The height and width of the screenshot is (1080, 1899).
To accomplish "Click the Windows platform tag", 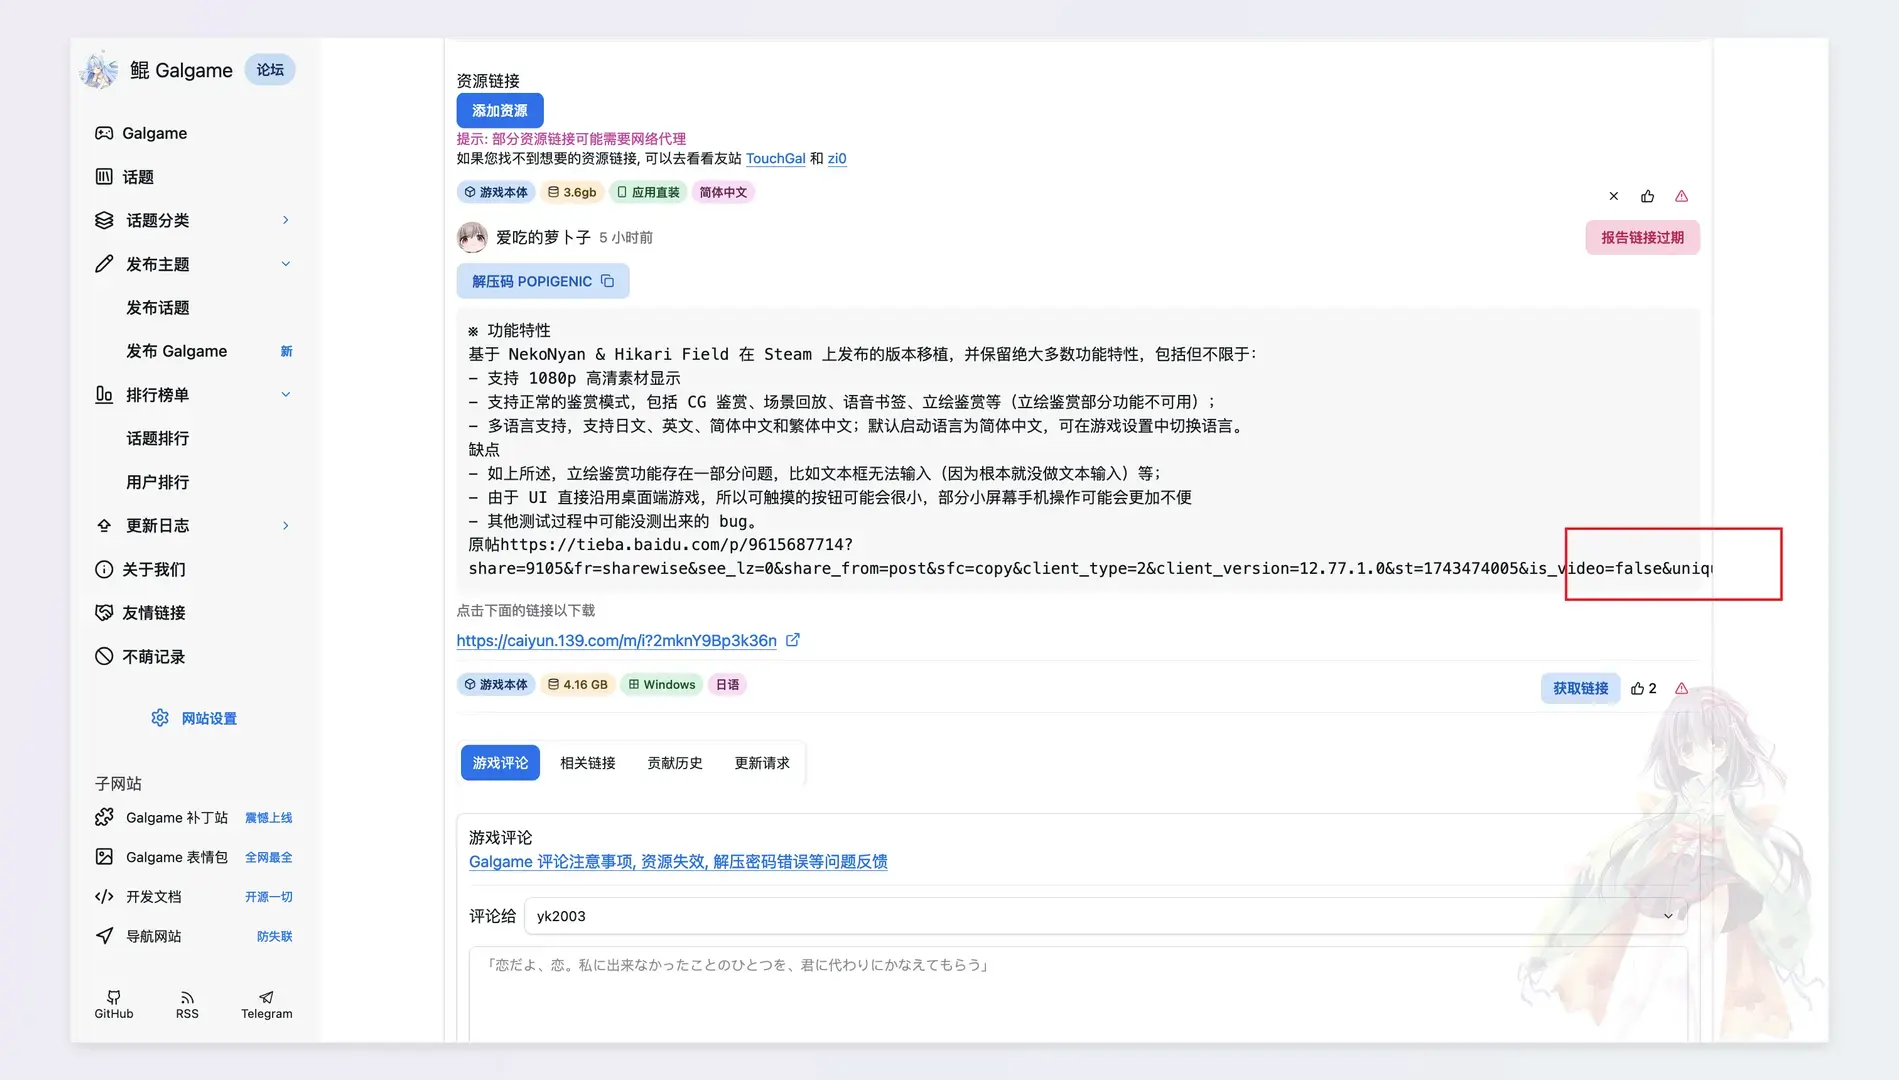I will pyautogui.click(x=662, y=685).
